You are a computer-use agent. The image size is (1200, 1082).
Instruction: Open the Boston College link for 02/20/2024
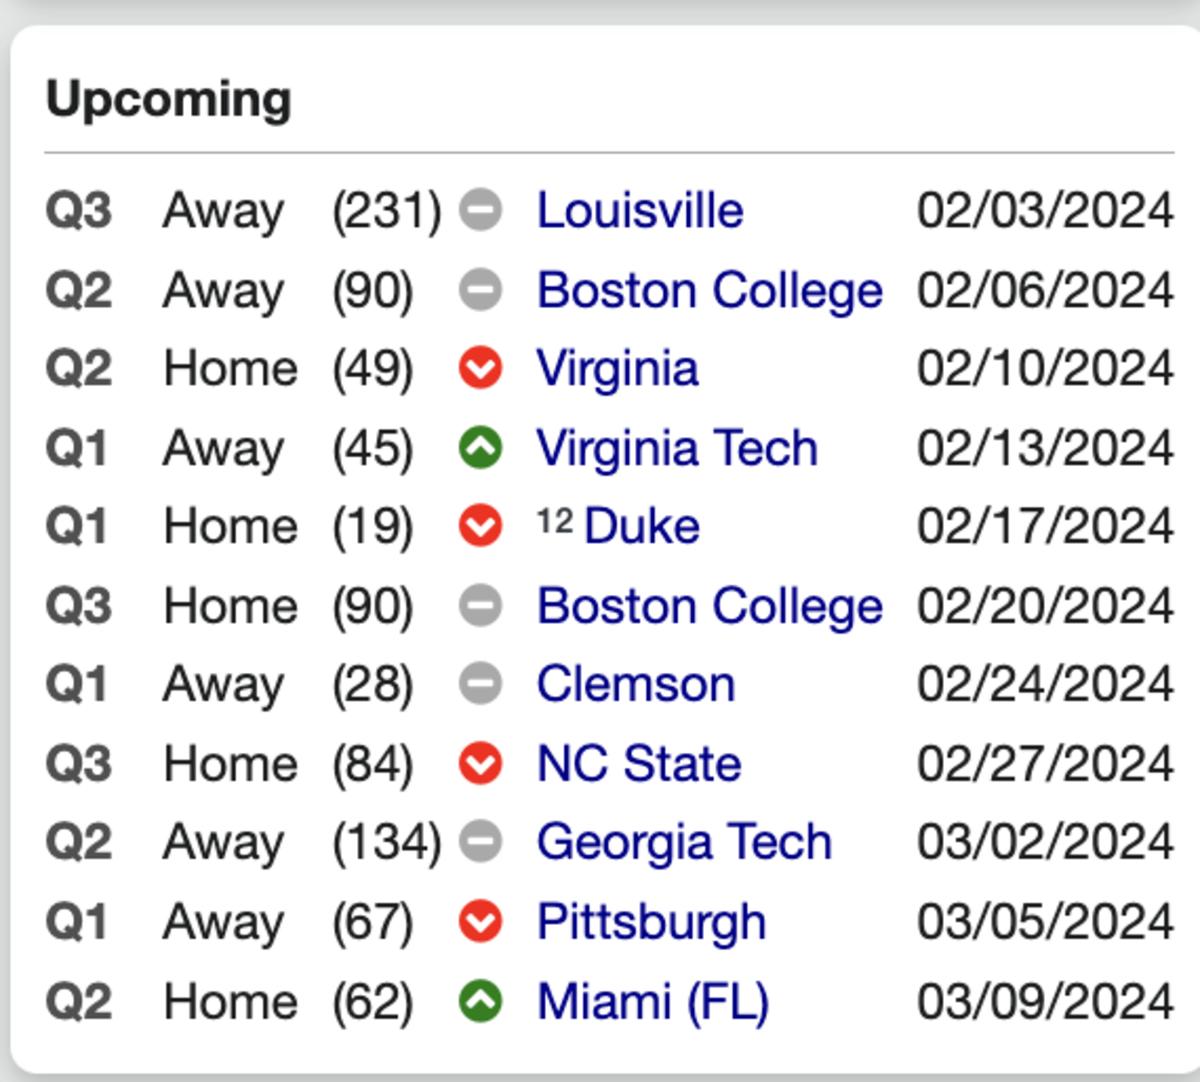point(710,607)
